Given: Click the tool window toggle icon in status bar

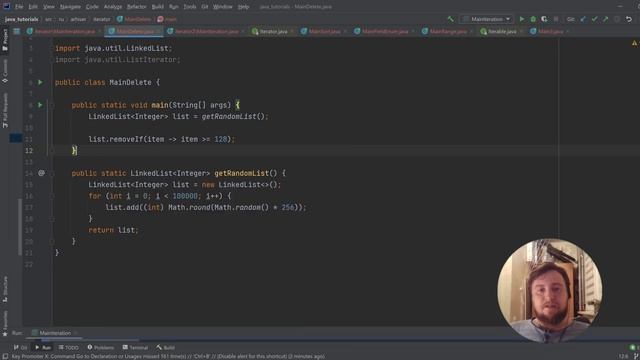Looking at the screenshot, I should 5,356.
